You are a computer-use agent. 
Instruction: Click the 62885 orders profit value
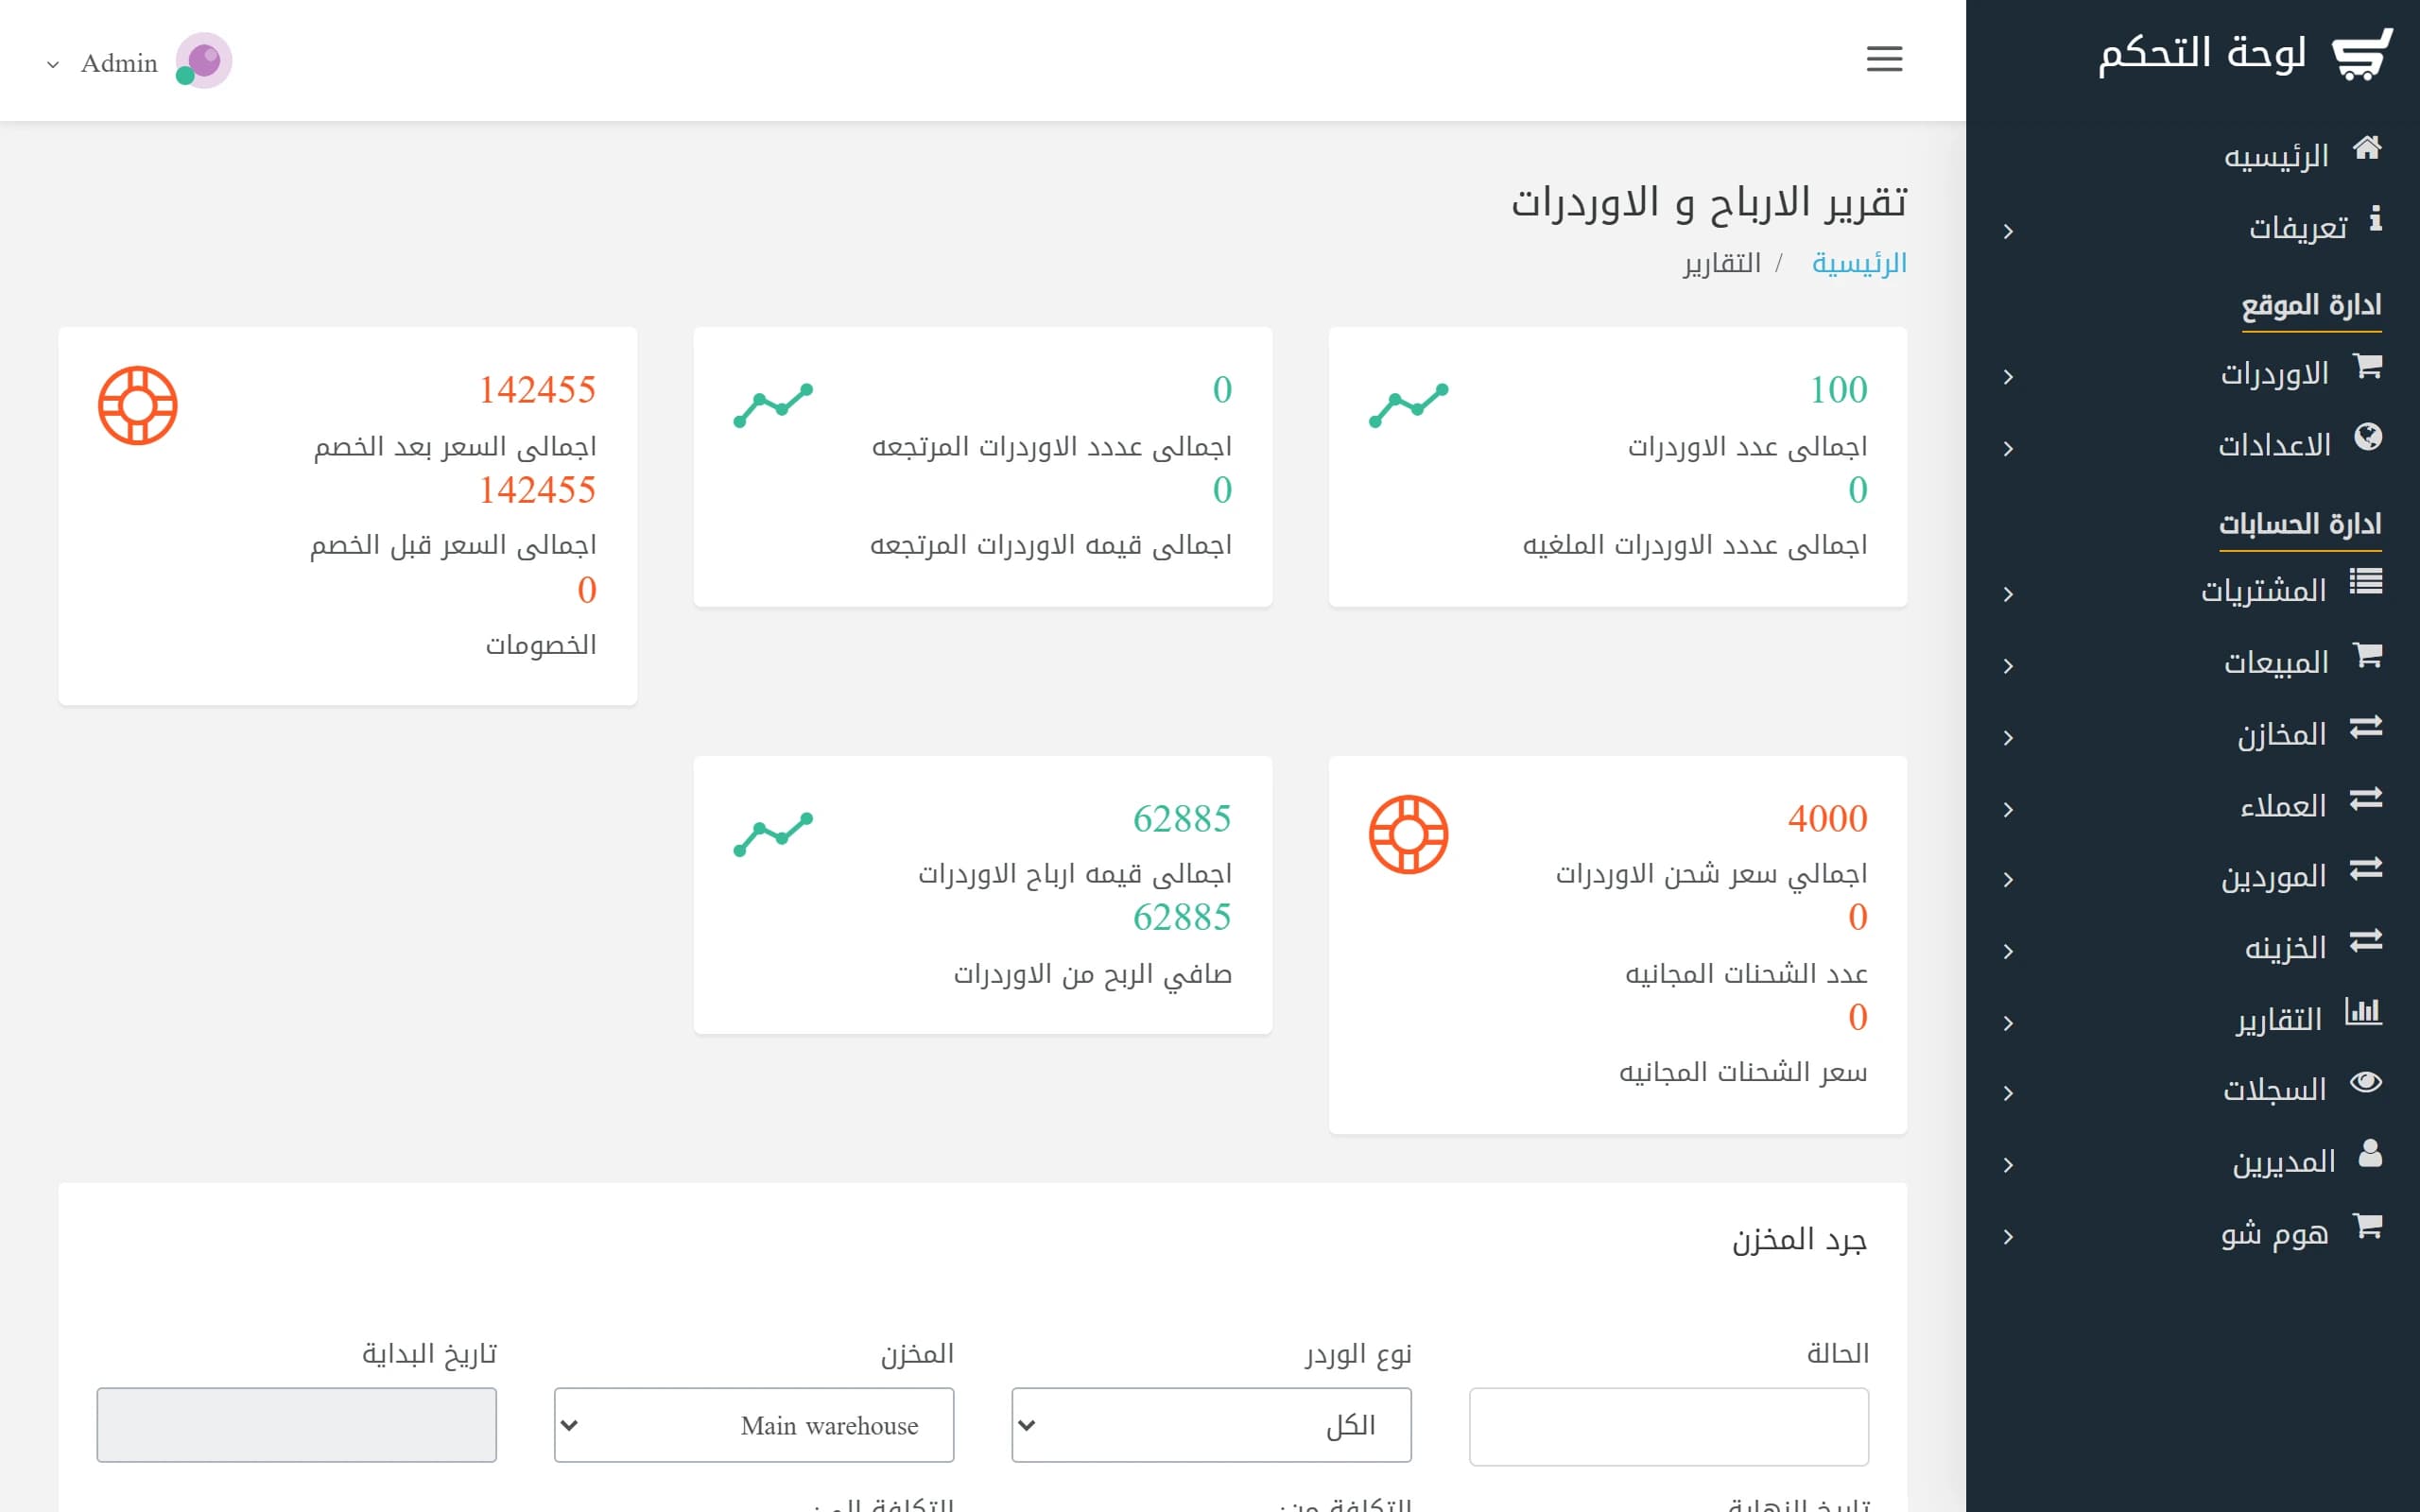(1181, 819)
